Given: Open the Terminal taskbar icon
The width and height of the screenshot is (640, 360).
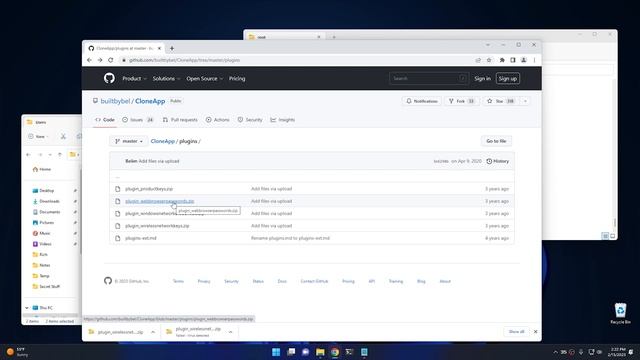Looking at the screenshot, I should pos(349,352).
